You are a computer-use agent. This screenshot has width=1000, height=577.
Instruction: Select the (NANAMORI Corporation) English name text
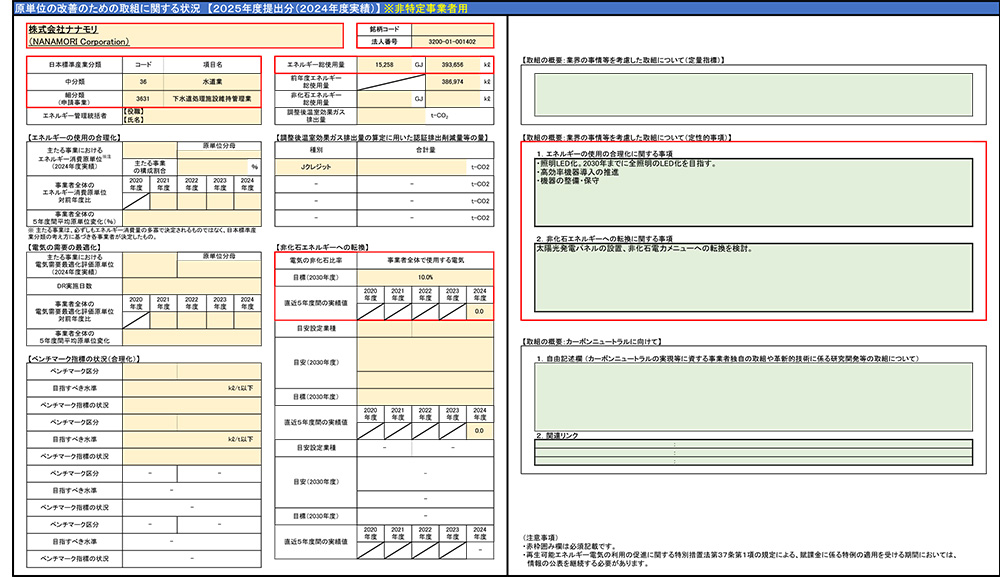tap(79, 42)
